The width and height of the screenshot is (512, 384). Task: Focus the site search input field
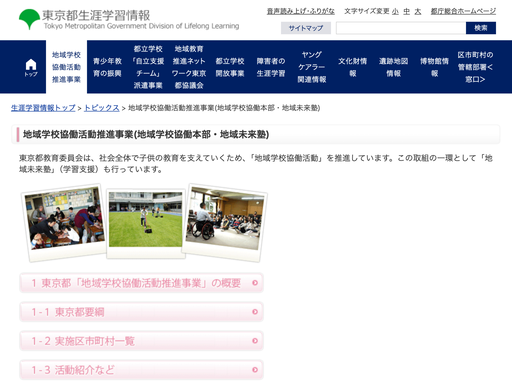point(401,28)
